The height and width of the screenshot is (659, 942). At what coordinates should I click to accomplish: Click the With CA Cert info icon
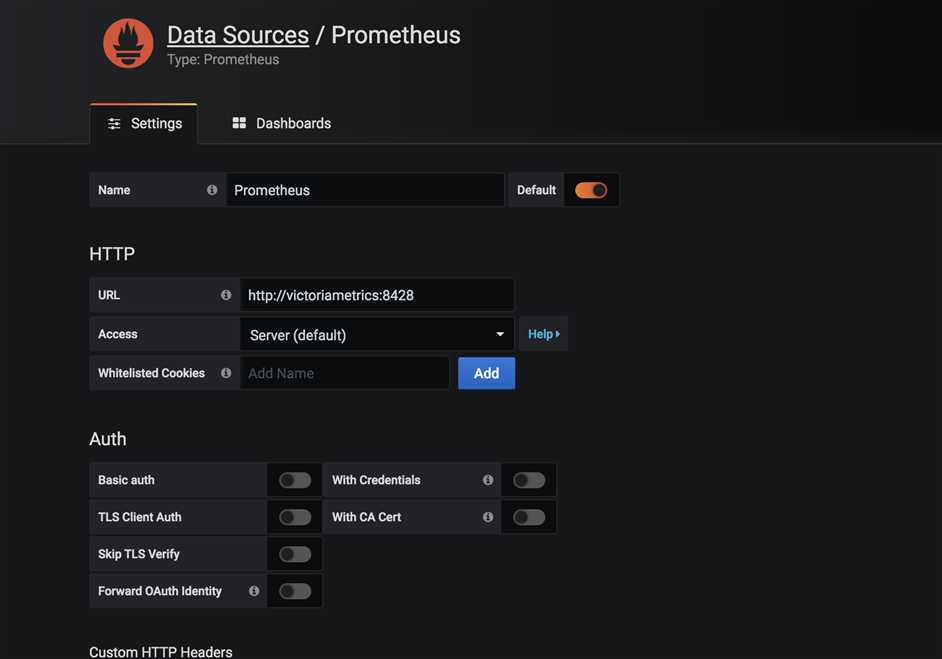[488, 517]
